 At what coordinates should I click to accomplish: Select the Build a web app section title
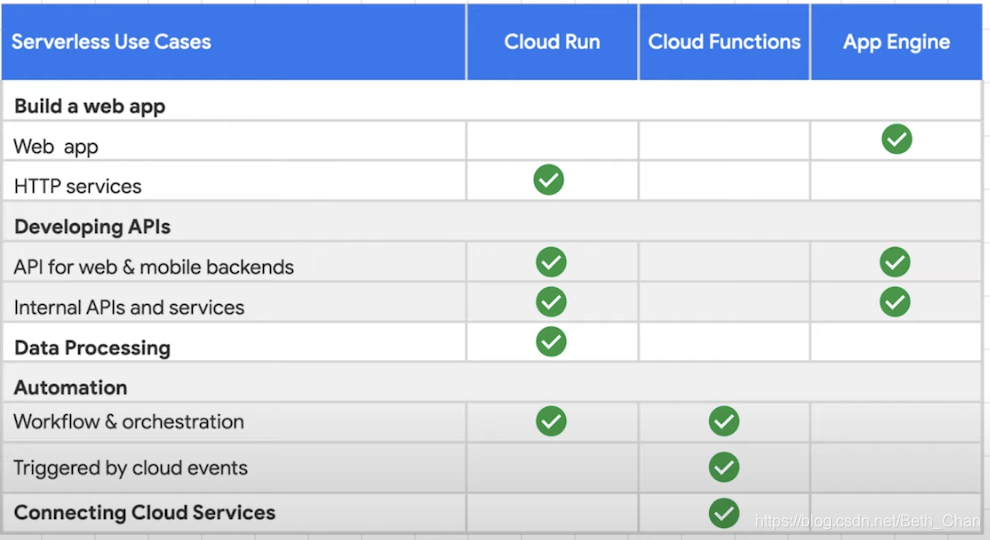pos(90,106)
